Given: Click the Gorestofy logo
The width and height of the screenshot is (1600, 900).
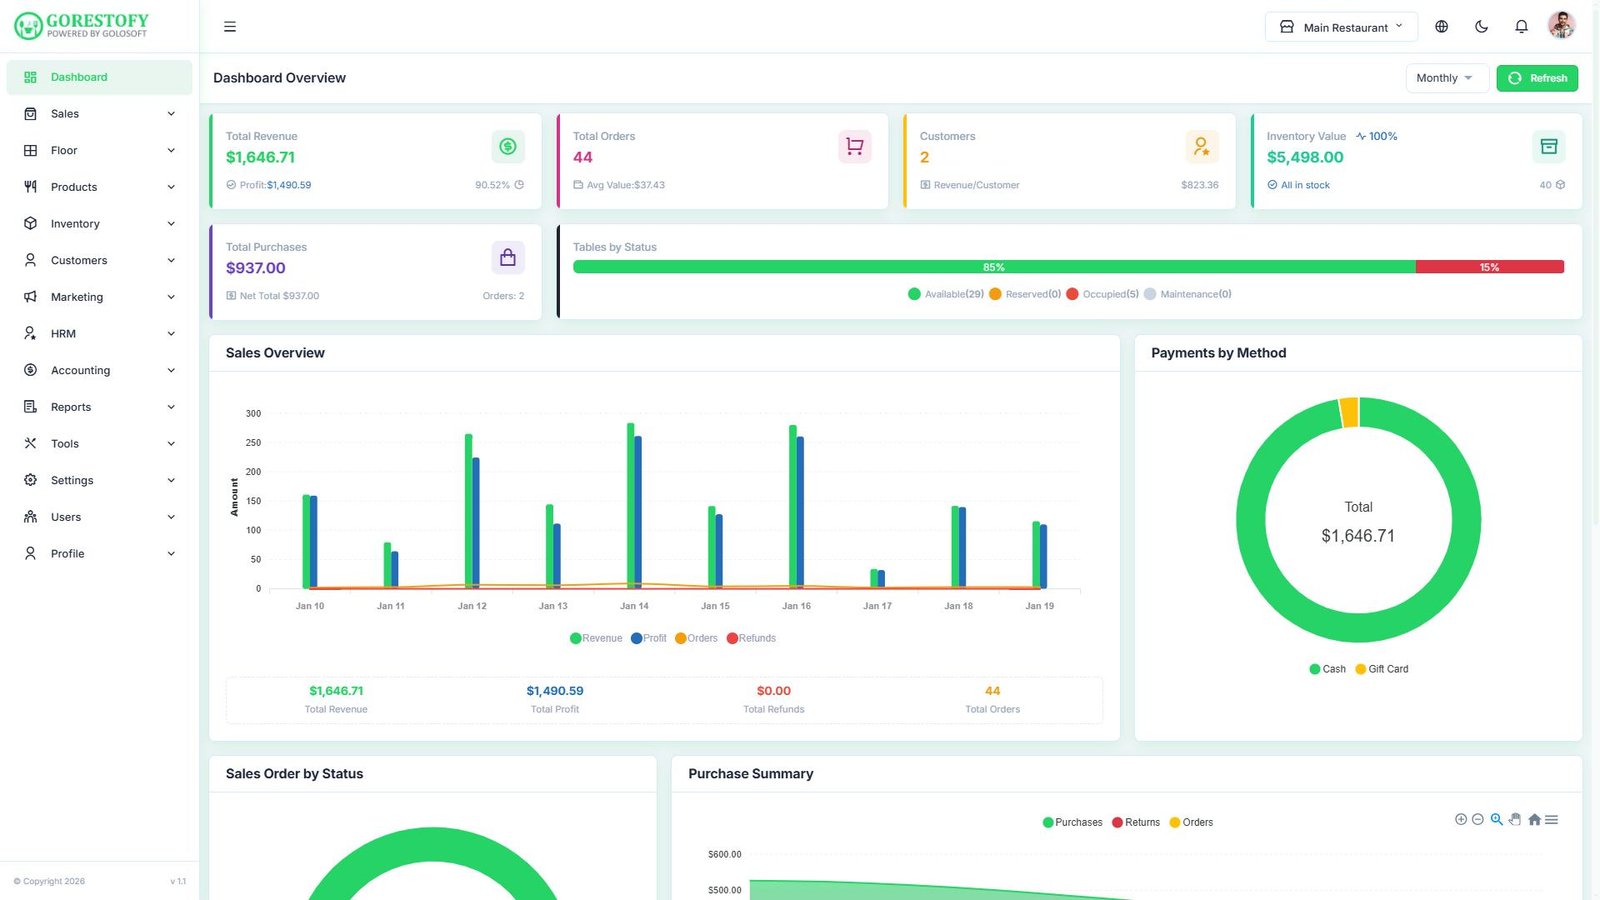Looking at the screenshot, I should tap(81, 26).
